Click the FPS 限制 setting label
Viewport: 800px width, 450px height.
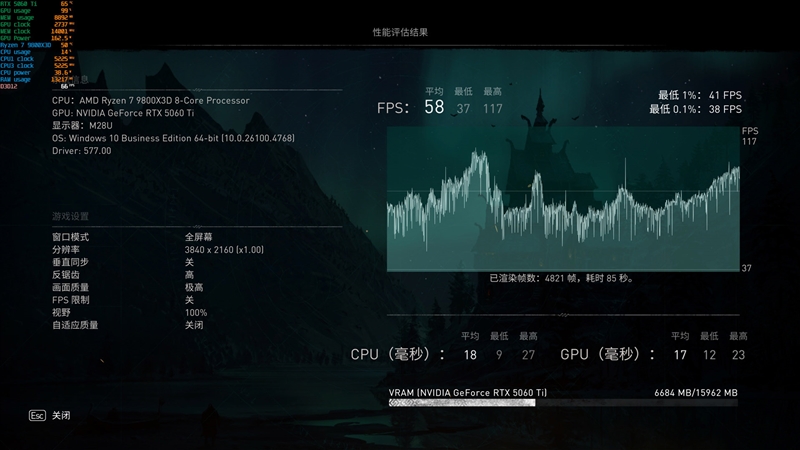pyautogui.click(x=70, y=300)
